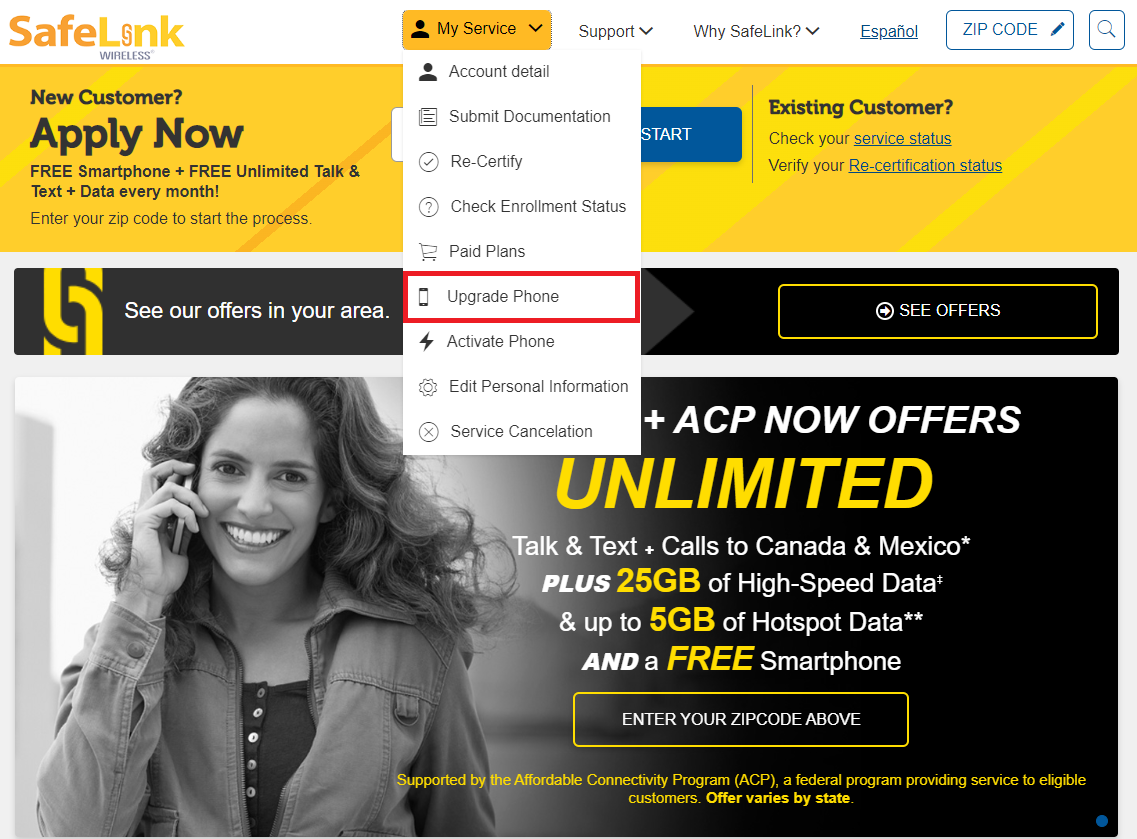1137x839 pixels.
Task: Click the person icon beside Account detail
Action: click(x=428, y=72)
